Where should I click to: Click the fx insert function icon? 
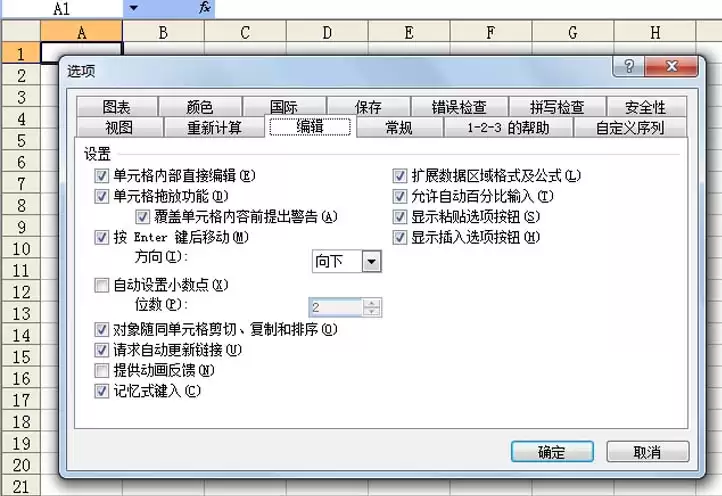coord(205,8)
